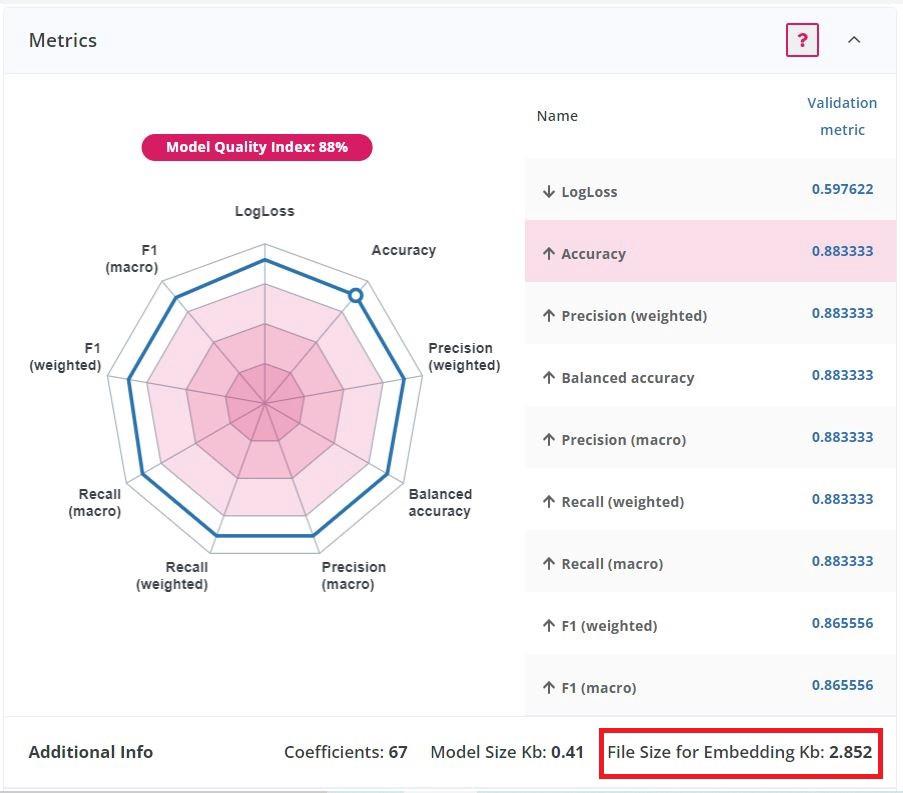
Task: Click the F1 (weighted) value 0.865556
Action: click(842, 623)
